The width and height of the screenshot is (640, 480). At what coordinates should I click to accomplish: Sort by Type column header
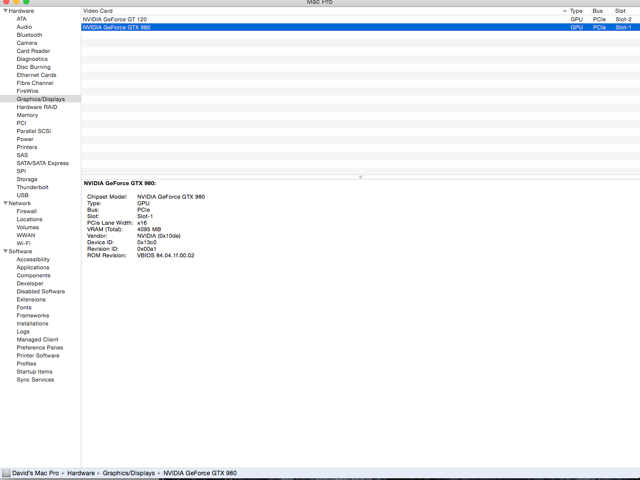576,11
